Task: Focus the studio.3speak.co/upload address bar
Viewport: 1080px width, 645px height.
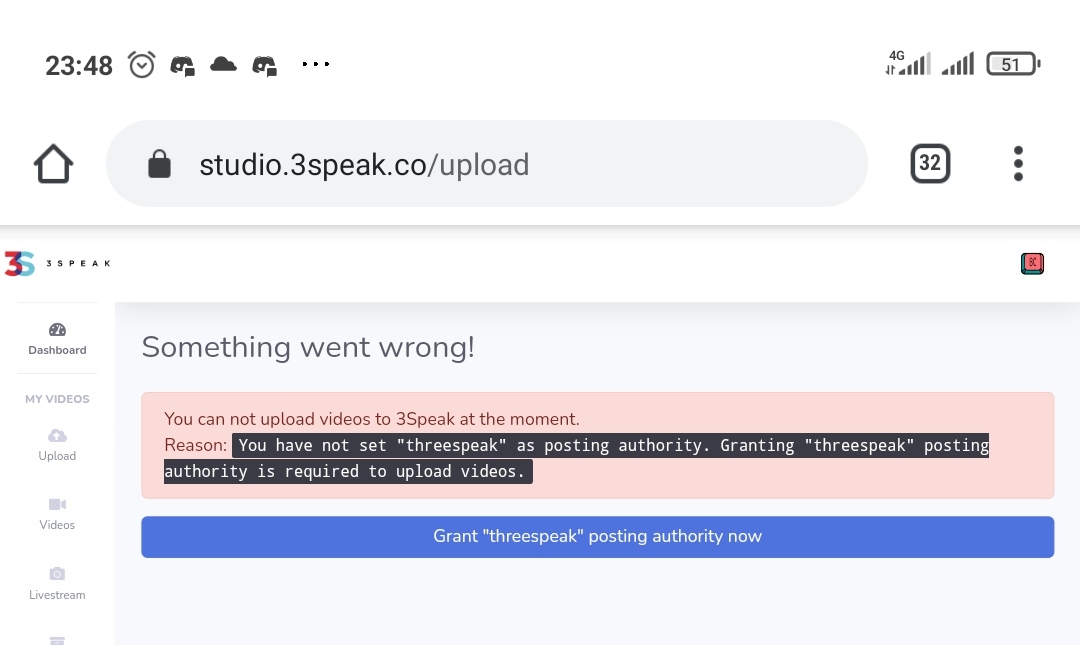Action: (x=486, y=163)
